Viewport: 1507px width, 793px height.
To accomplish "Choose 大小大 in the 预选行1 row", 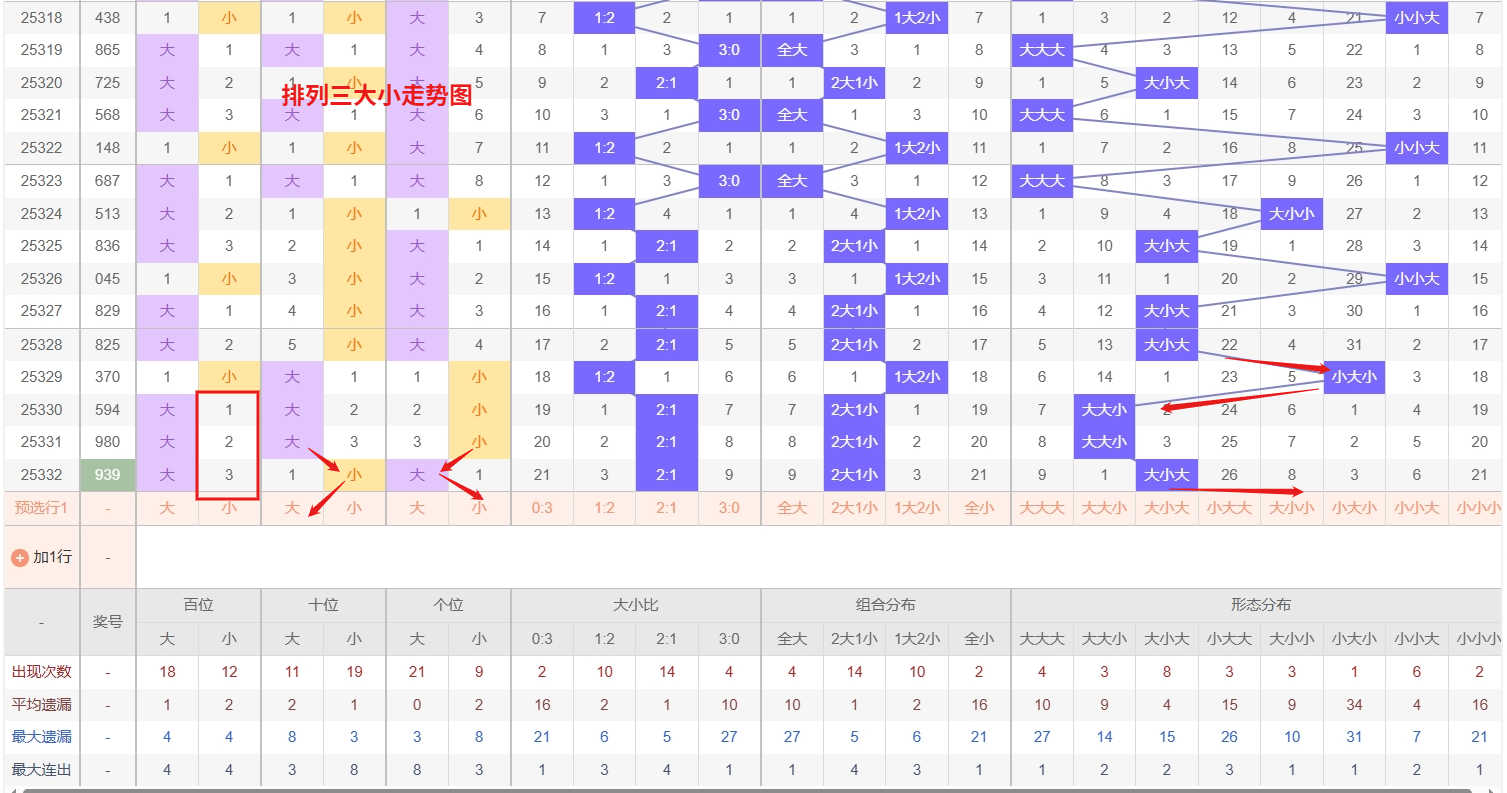I will (1167, 508).
